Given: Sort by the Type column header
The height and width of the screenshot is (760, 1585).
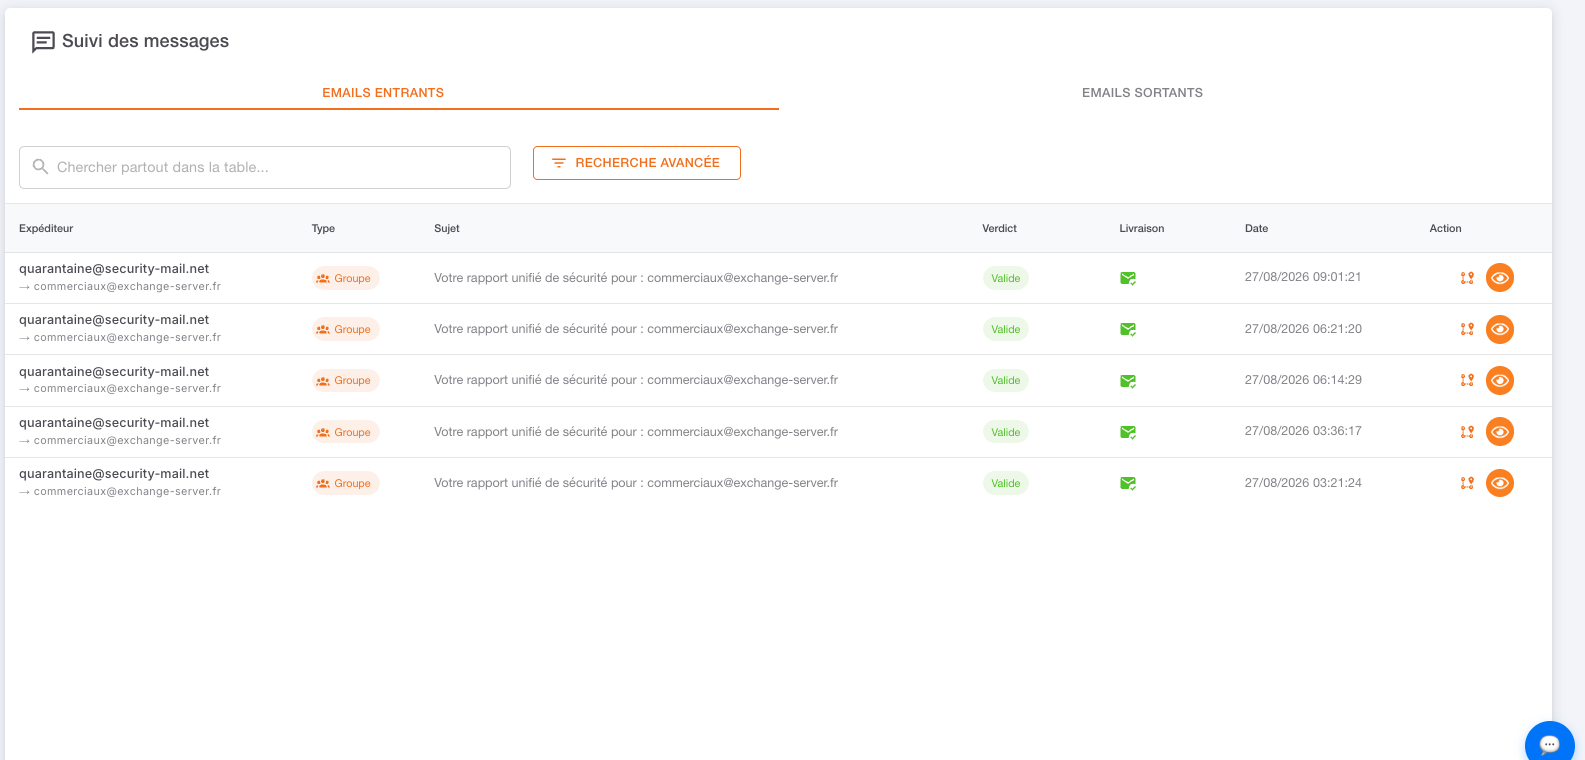Looking at the screenshot, I should pos(323,228).
